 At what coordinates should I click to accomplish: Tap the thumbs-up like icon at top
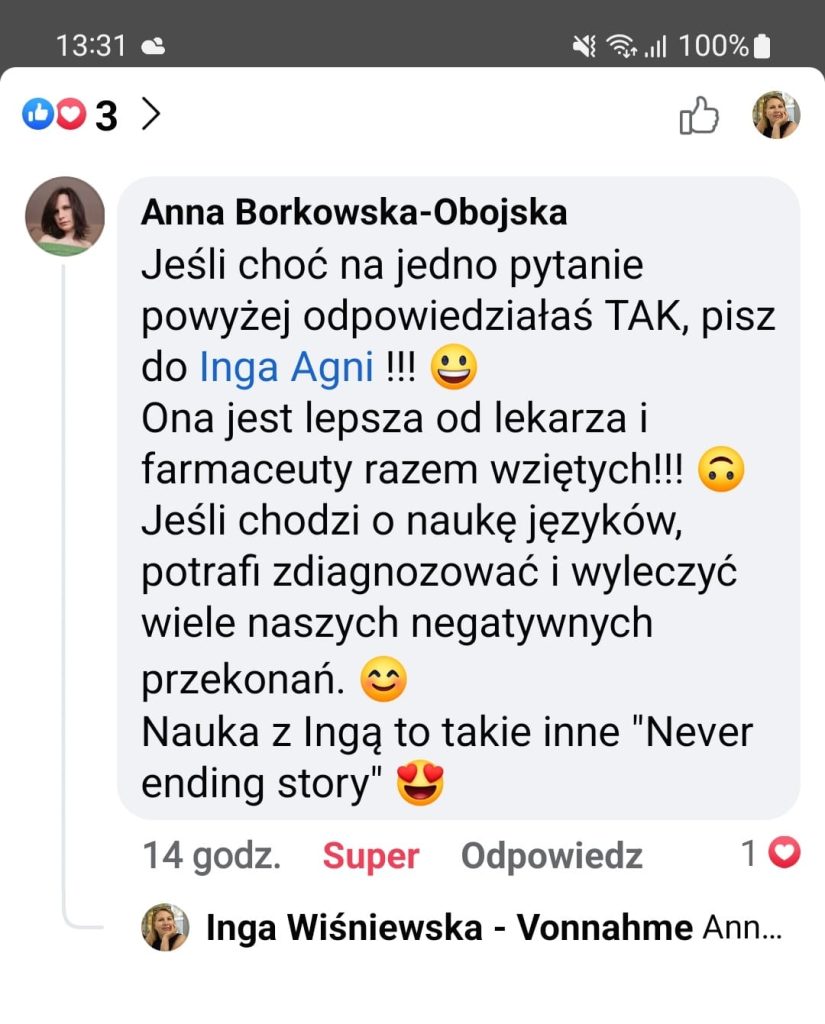coord(699,116)
